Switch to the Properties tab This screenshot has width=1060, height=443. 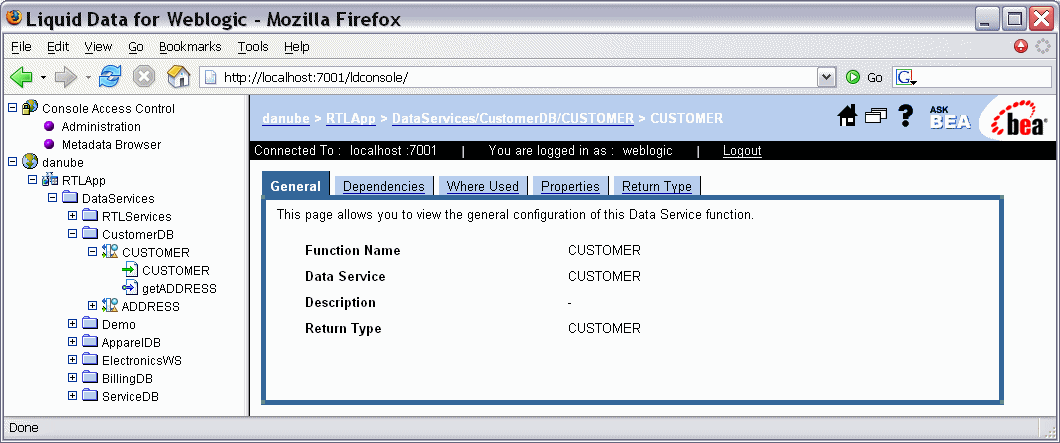point(570,186)
